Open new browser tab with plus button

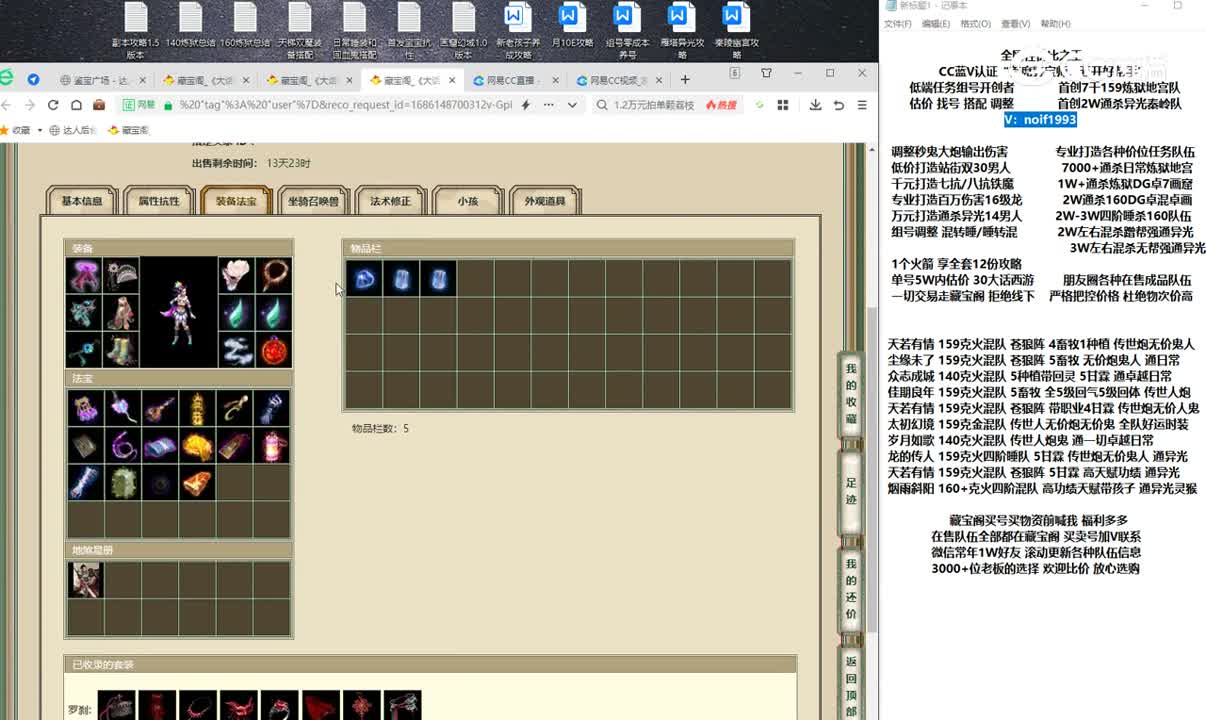pyautogui.click(x=685, y=80)
